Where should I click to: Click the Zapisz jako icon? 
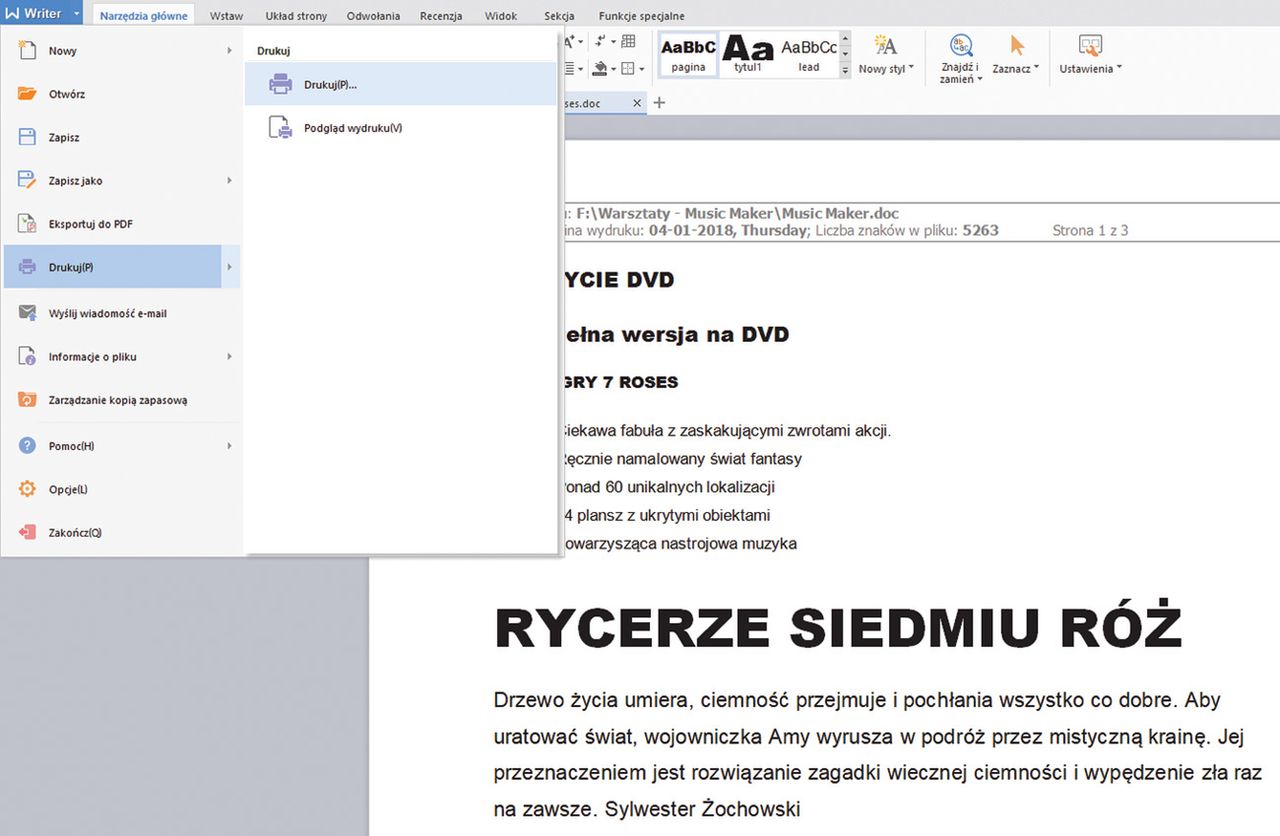click(28, 181)
